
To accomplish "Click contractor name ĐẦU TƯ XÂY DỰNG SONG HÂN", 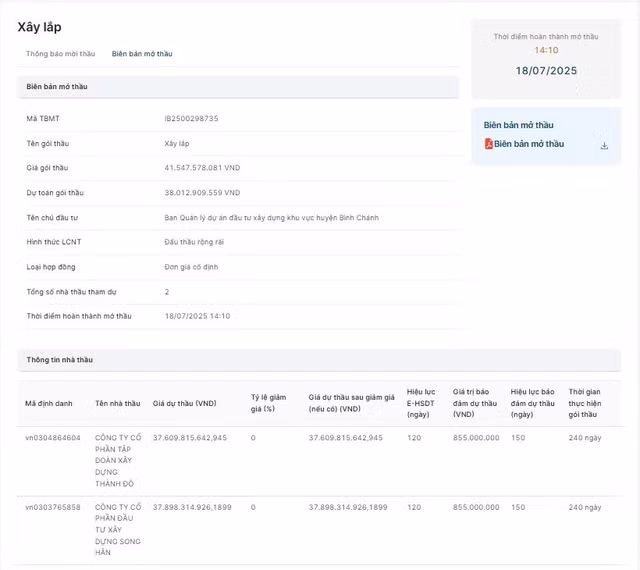I will (118, 530).
